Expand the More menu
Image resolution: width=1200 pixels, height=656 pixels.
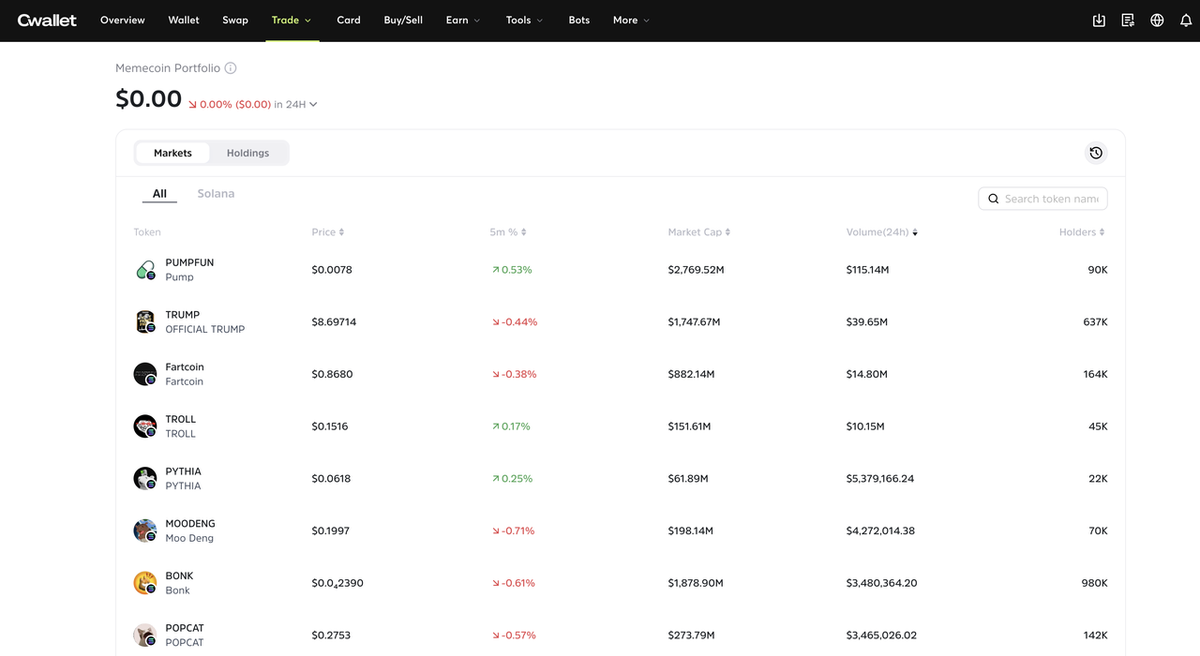(631, 20)
